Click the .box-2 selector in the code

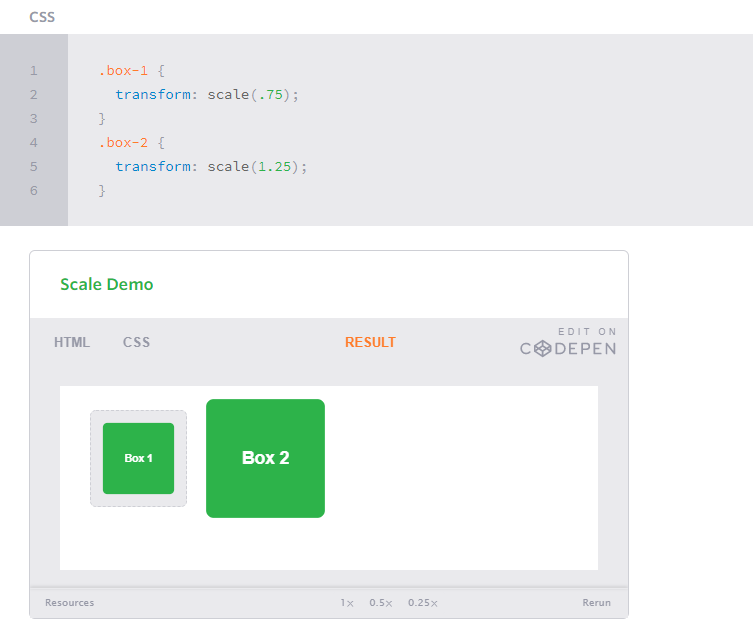coord(124,143)
